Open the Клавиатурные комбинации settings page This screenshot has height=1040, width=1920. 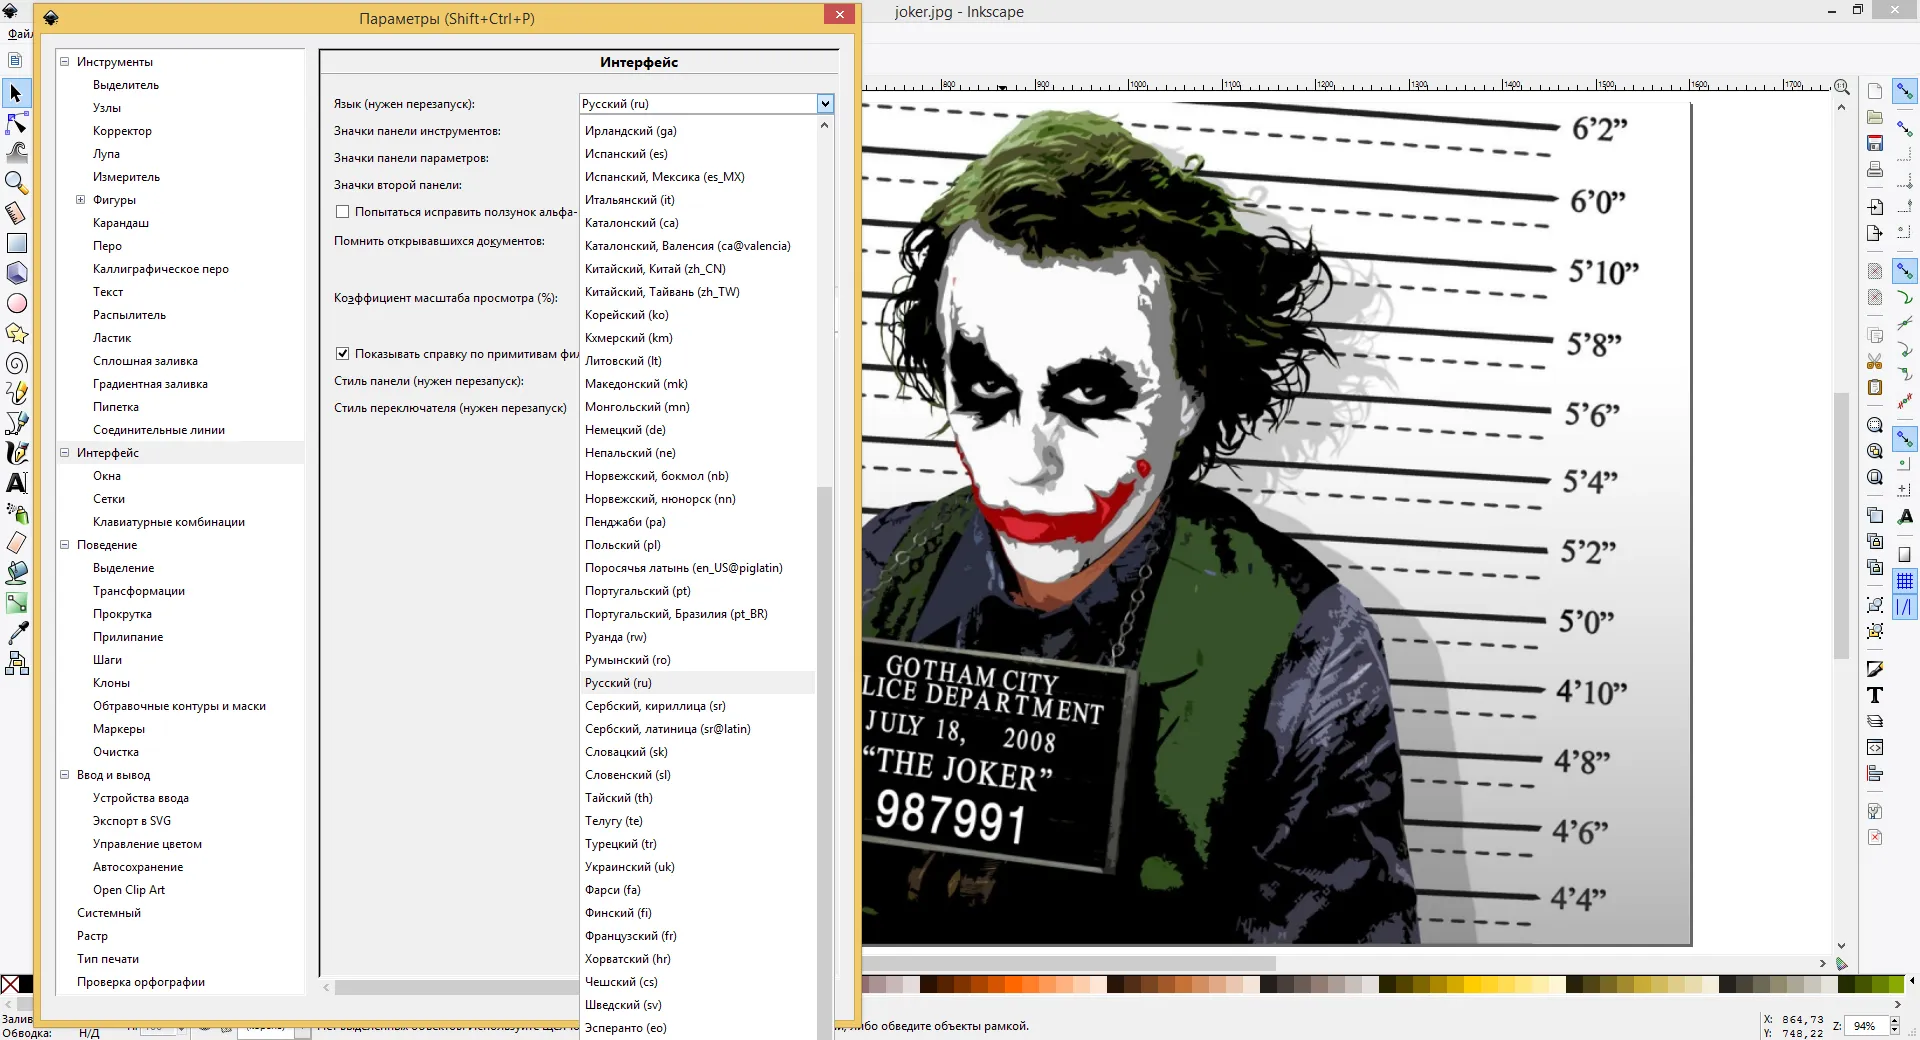pyautogui.click(x=169, y=522)
